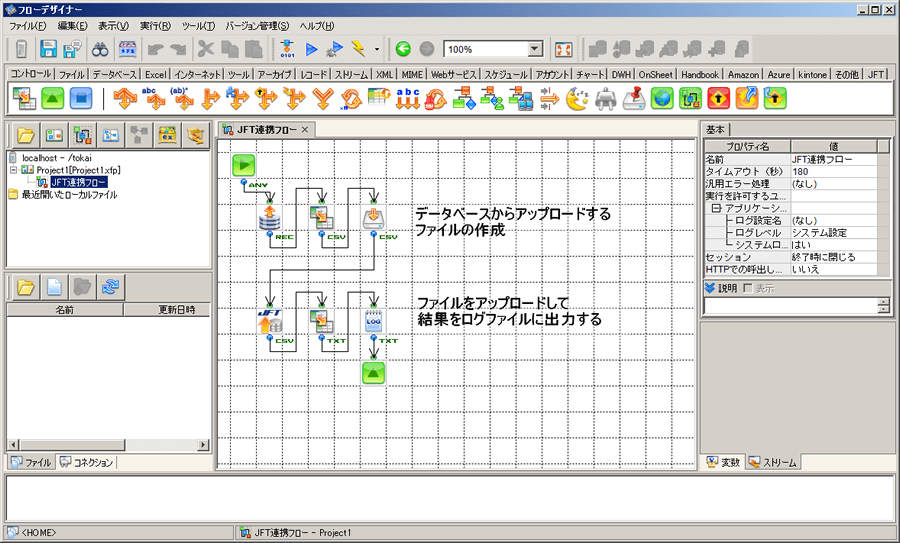The image size is (900, 543).
Task: Click the binoculars search icon
Action: click(100, 49)
